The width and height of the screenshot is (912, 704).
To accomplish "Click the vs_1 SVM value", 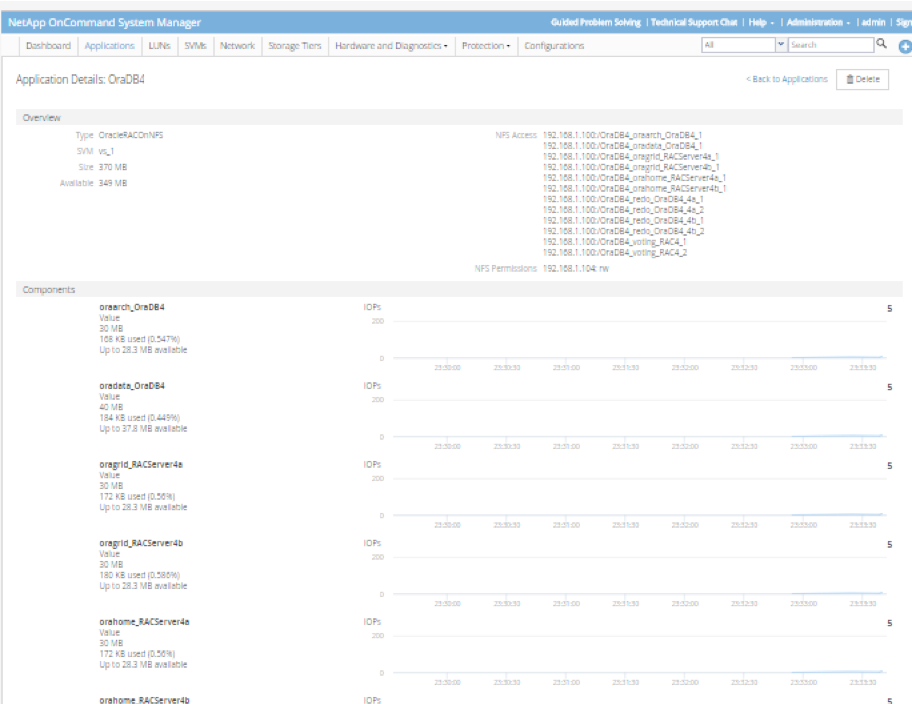I will click(x=106, y=151).
